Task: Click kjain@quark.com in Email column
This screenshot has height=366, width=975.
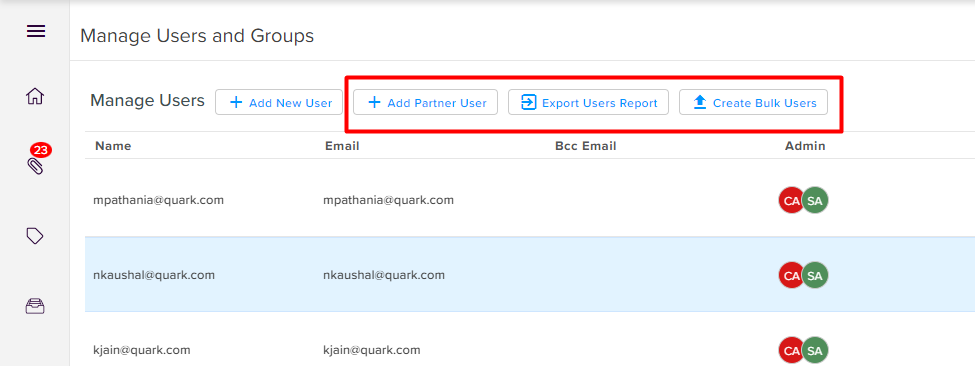Action: pyautogui.click(x=372, y=350)
